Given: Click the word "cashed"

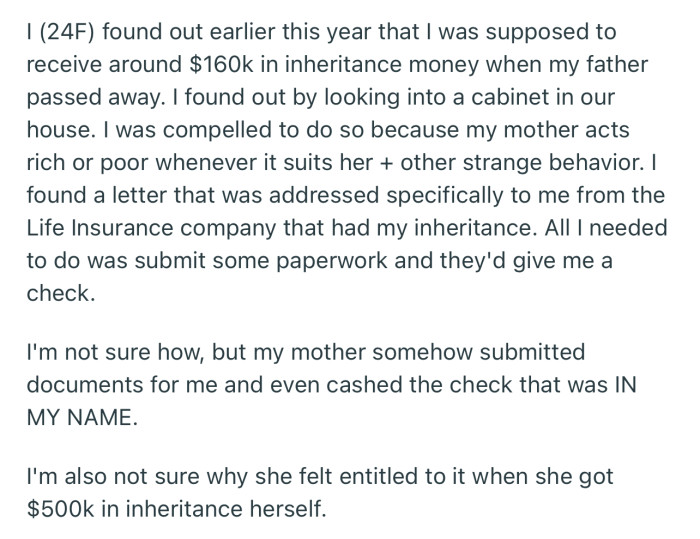Looking at the screenshot, I should (364, 384).
